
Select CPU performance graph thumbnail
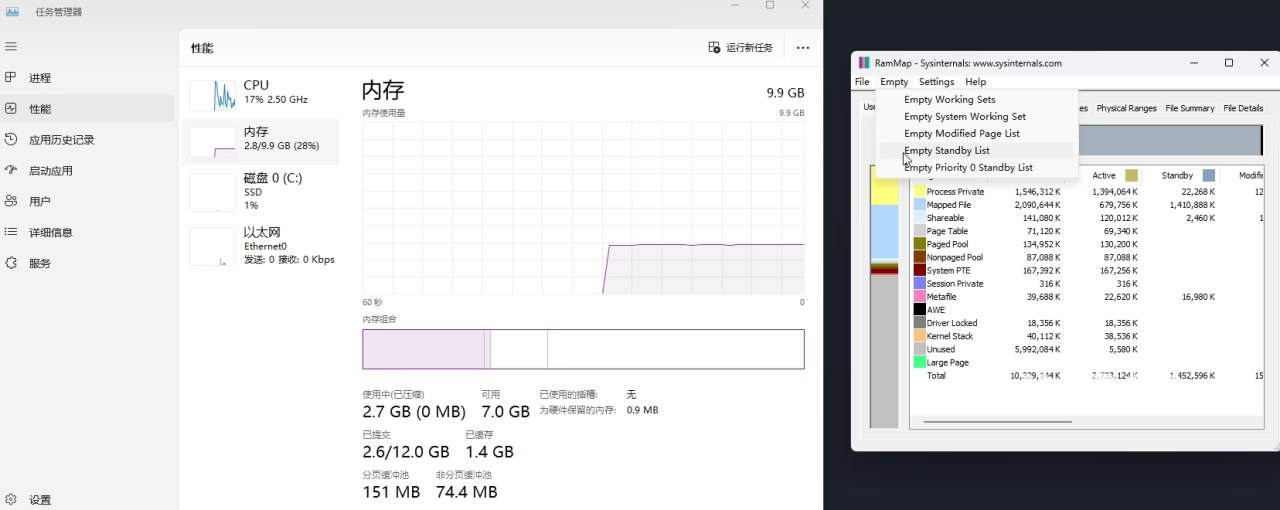pyautogui.click(x=213, y=95)
